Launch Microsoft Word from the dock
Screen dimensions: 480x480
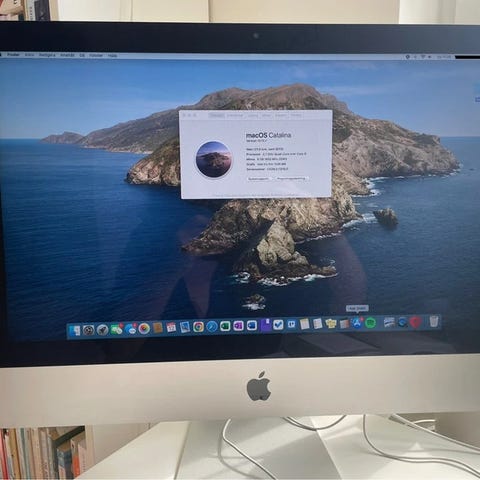[x=251, y=325]
